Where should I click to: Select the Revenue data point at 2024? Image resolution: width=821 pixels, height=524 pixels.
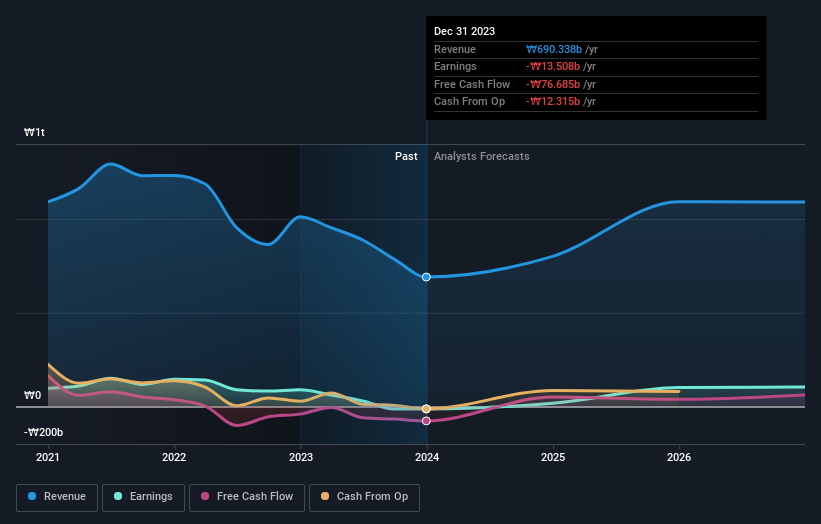[426, 277]
